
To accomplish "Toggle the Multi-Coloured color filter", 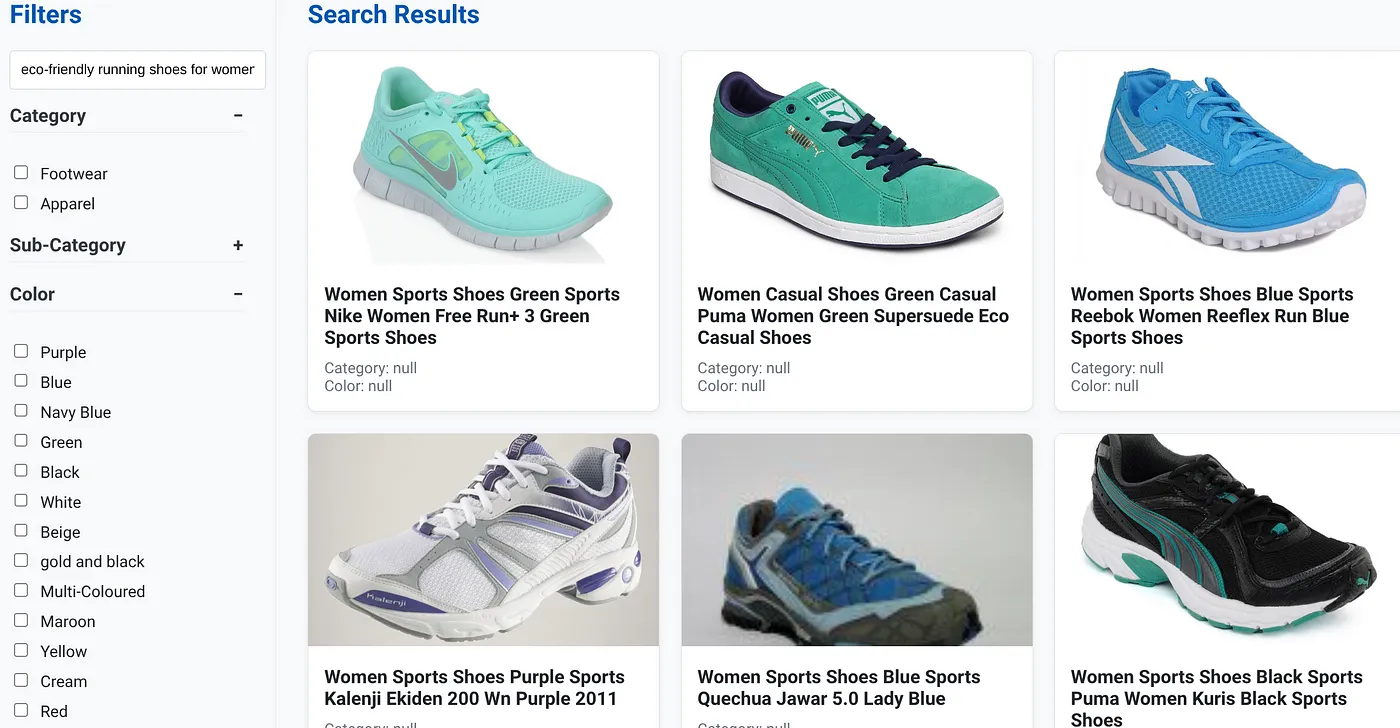I will click(x=21, y=591).
